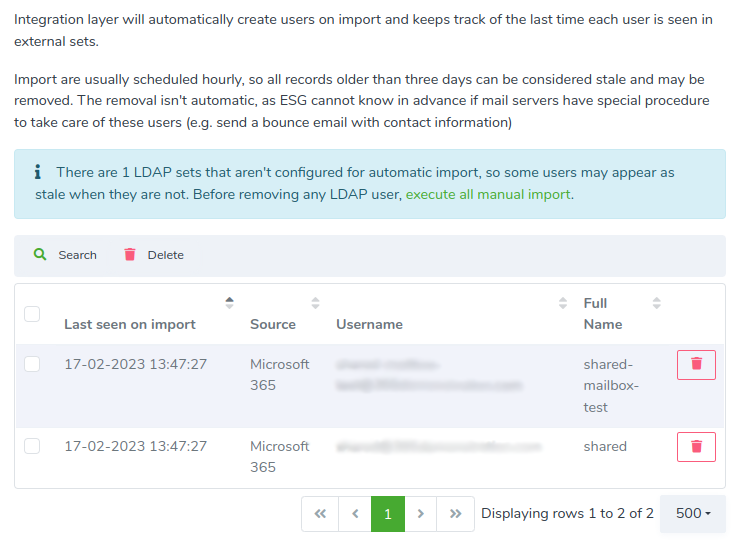This screenshot has width=739, height=541.
Task: Click the green Search magnifier icon
Action: (40, 254)
